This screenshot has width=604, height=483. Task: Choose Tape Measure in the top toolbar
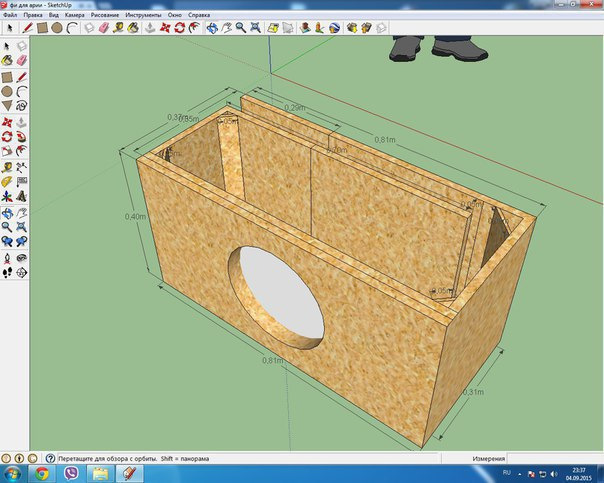point(118,28)
